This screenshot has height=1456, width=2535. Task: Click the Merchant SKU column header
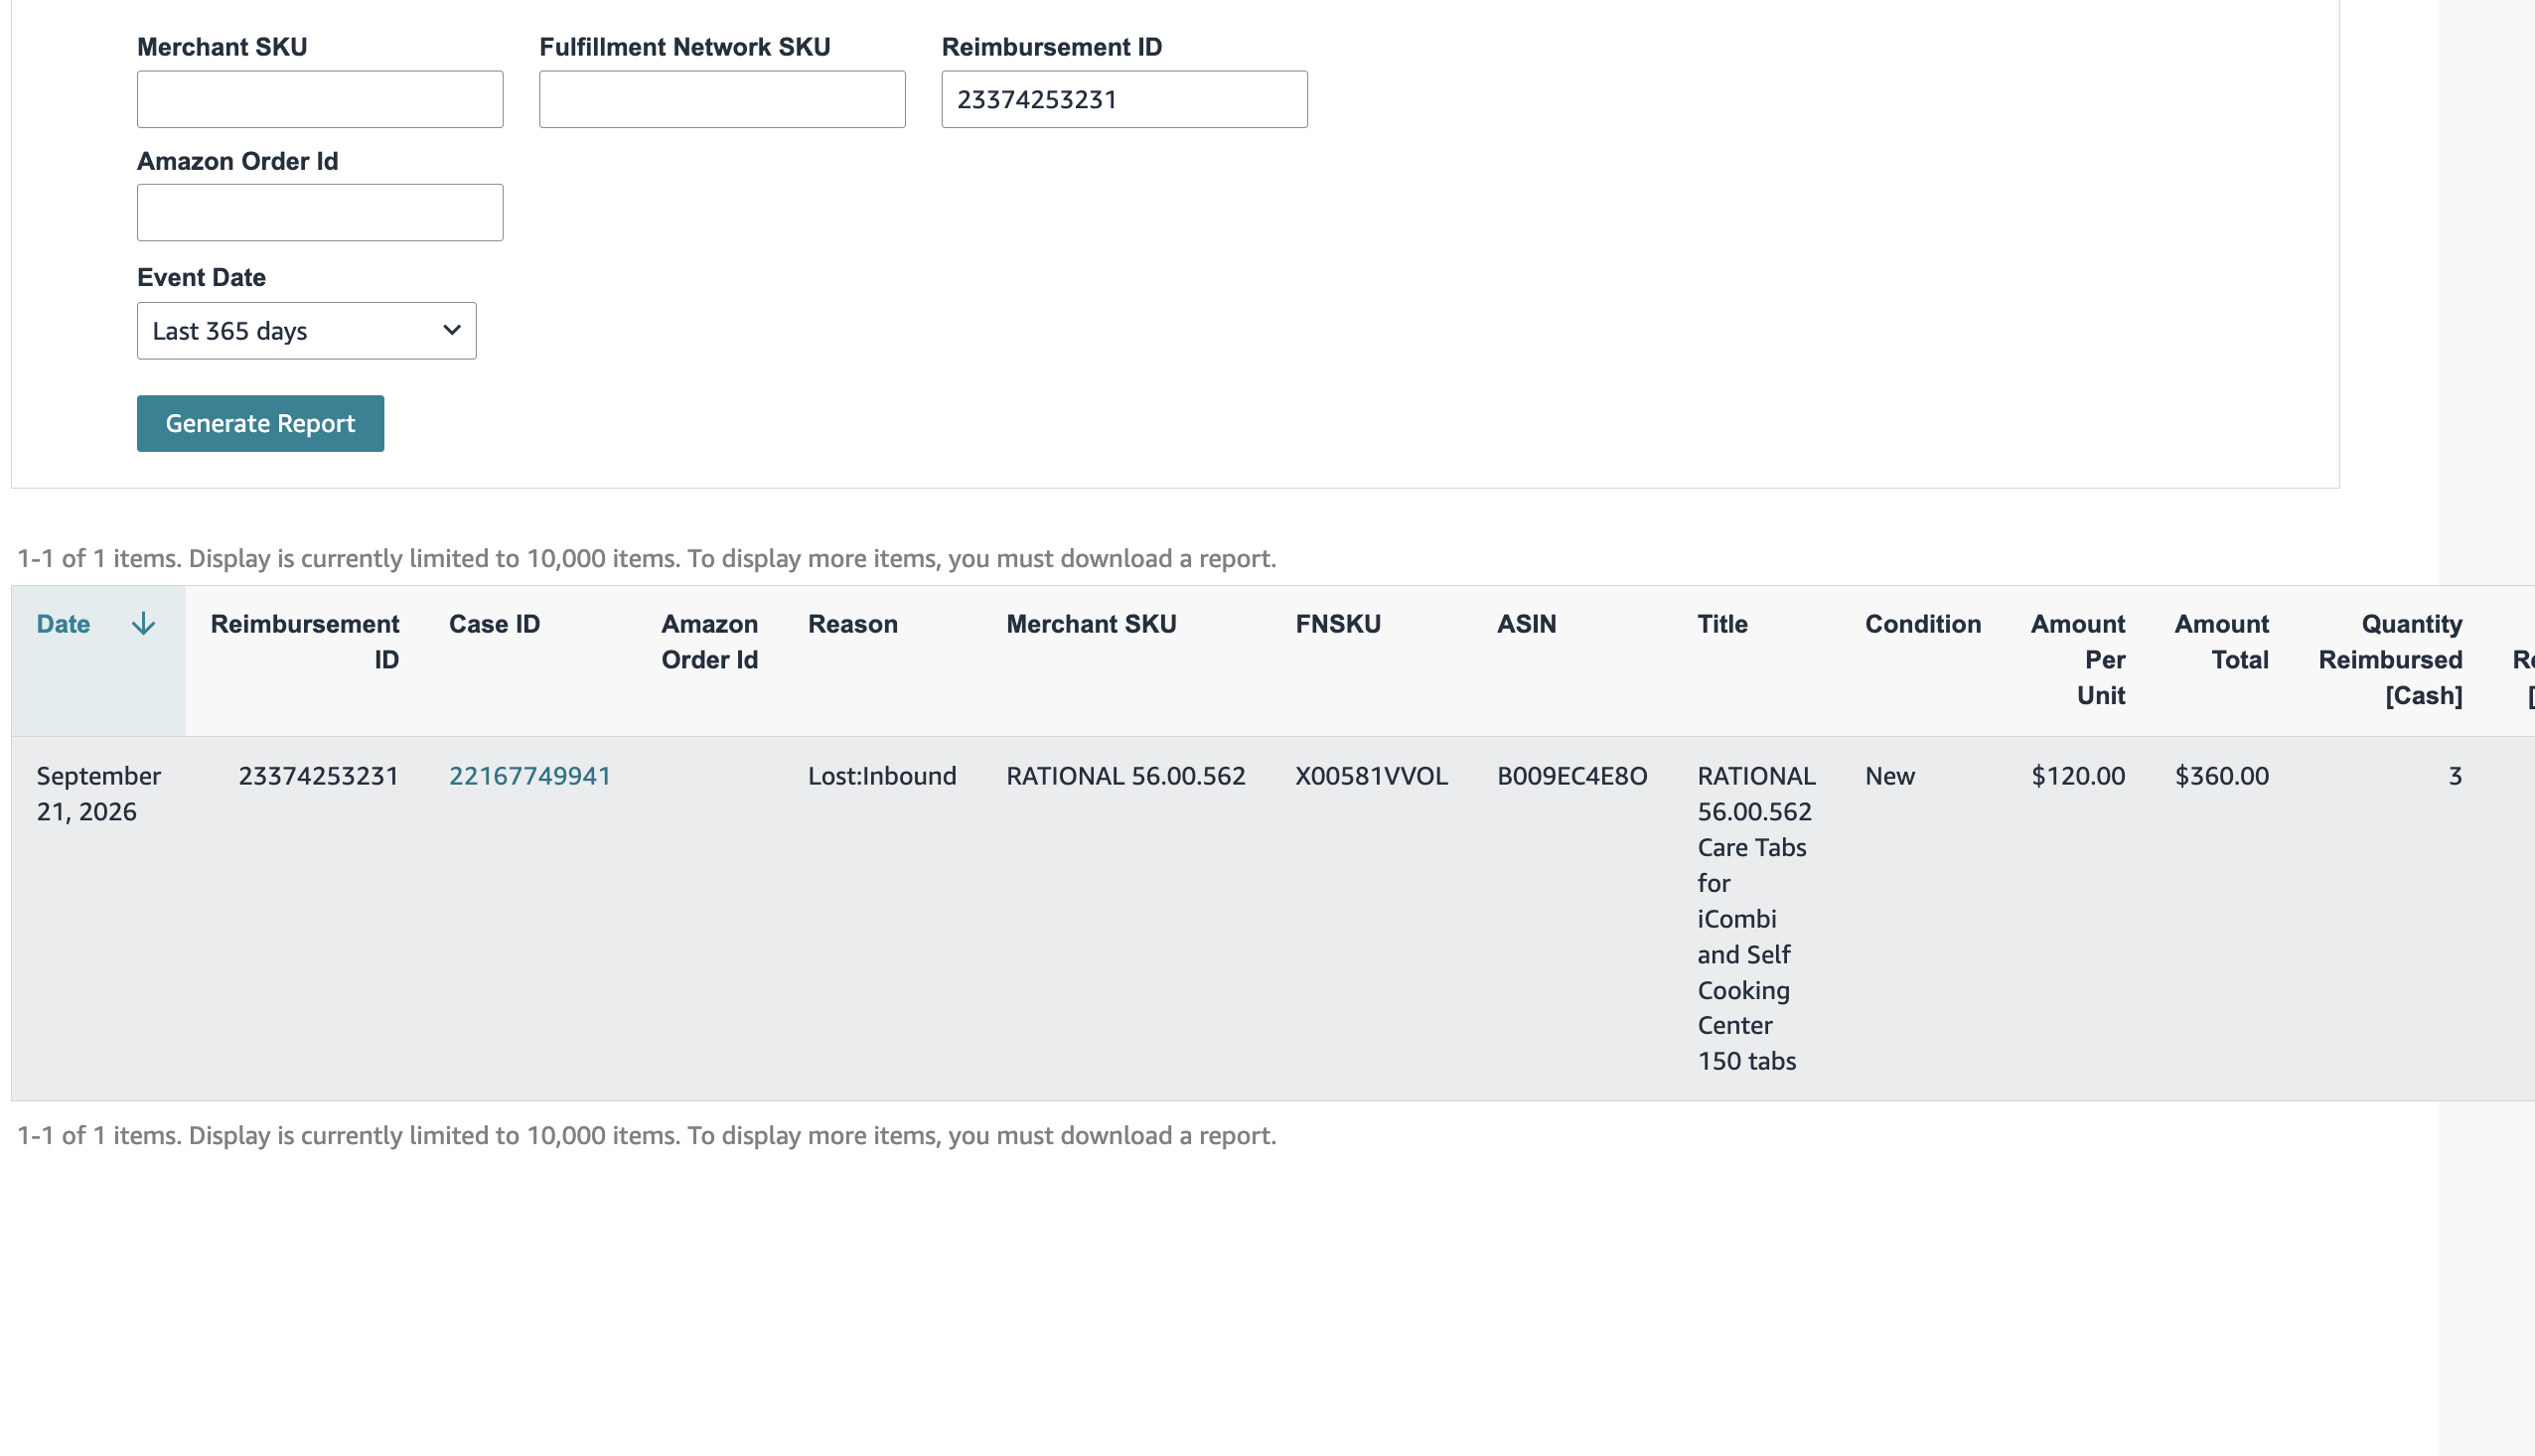[x=1091, y=624]
